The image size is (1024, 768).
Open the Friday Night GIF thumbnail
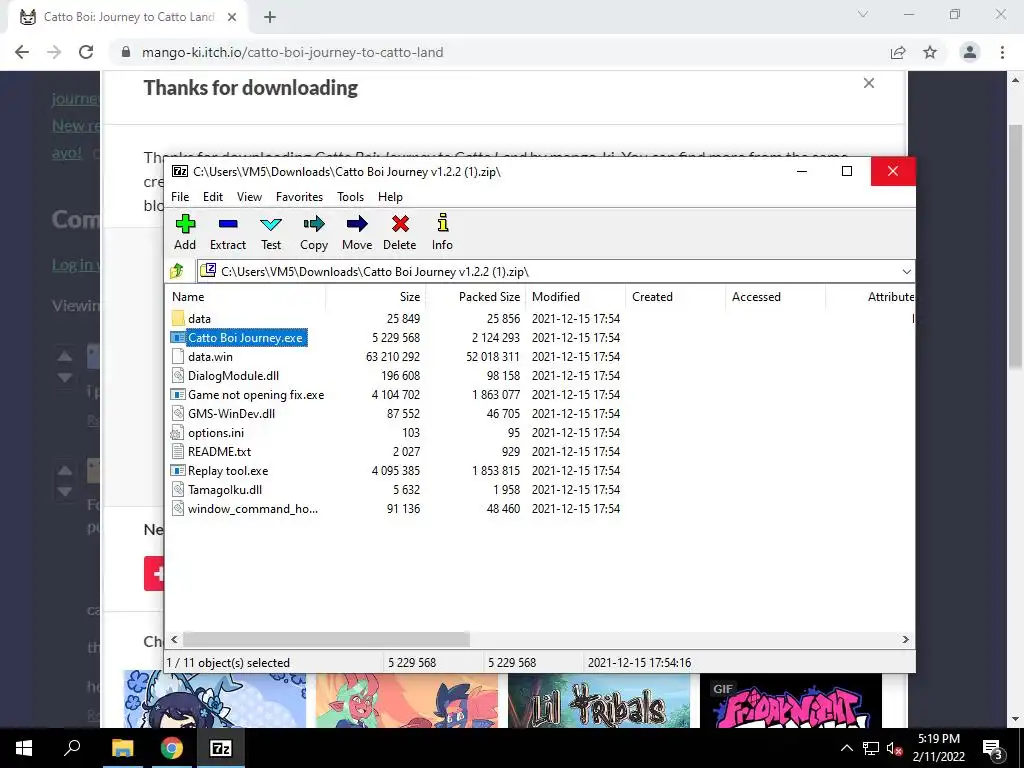791,700
